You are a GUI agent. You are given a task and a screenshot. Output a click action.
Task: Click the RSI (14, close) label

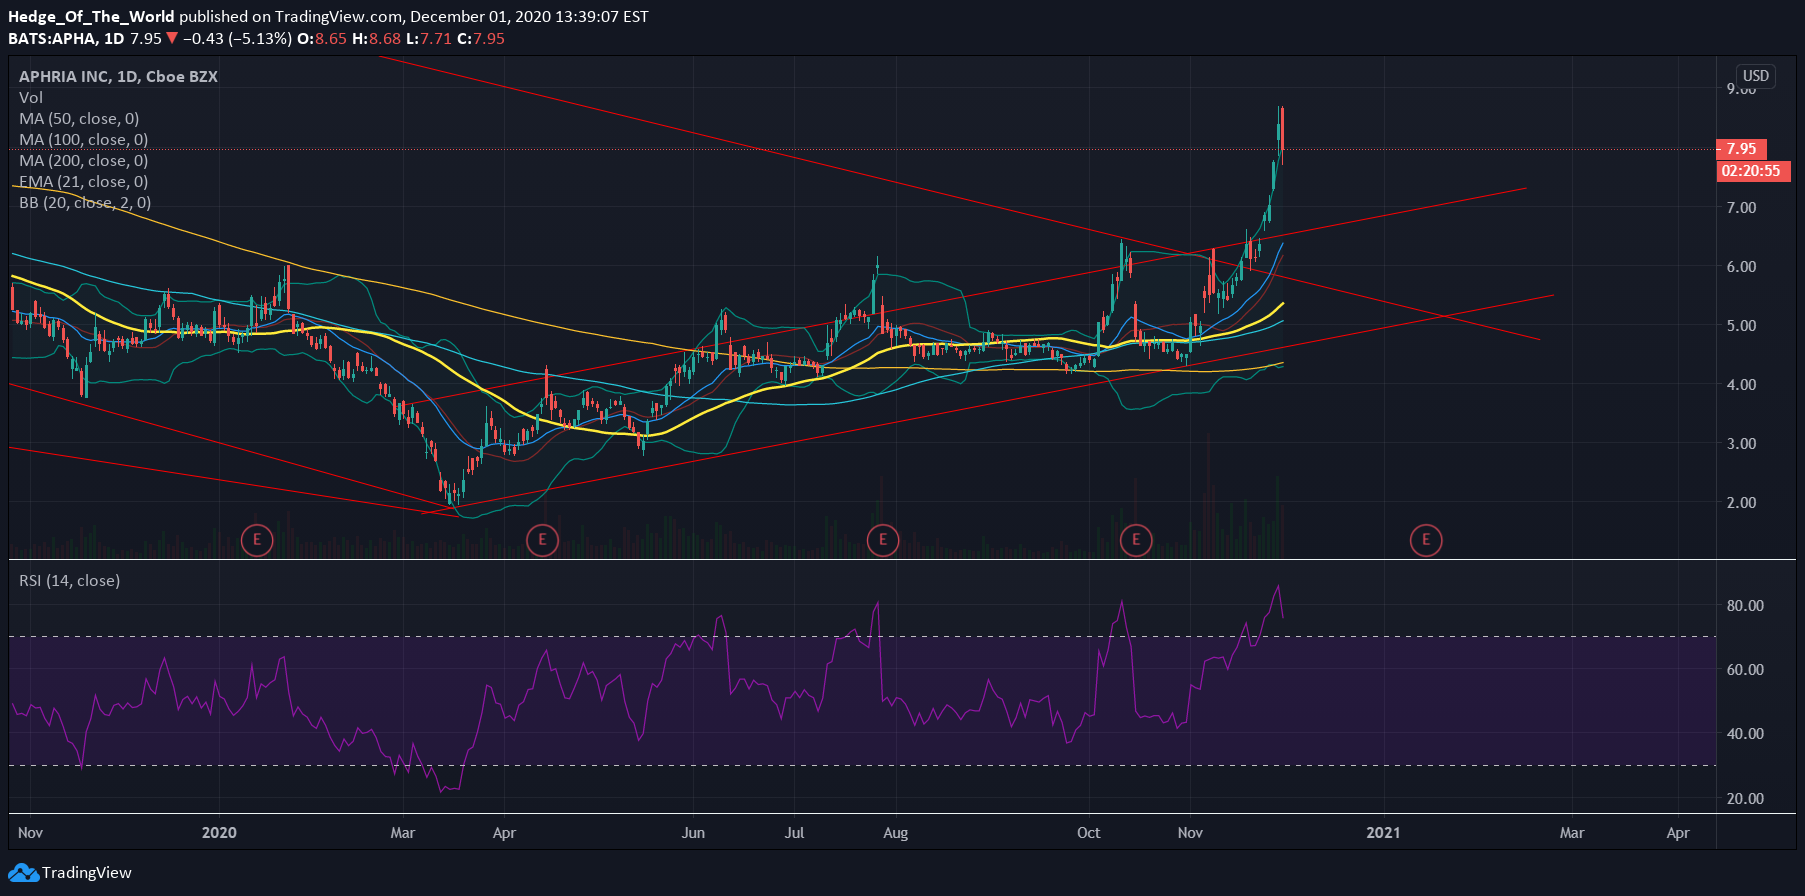(69, 580)
